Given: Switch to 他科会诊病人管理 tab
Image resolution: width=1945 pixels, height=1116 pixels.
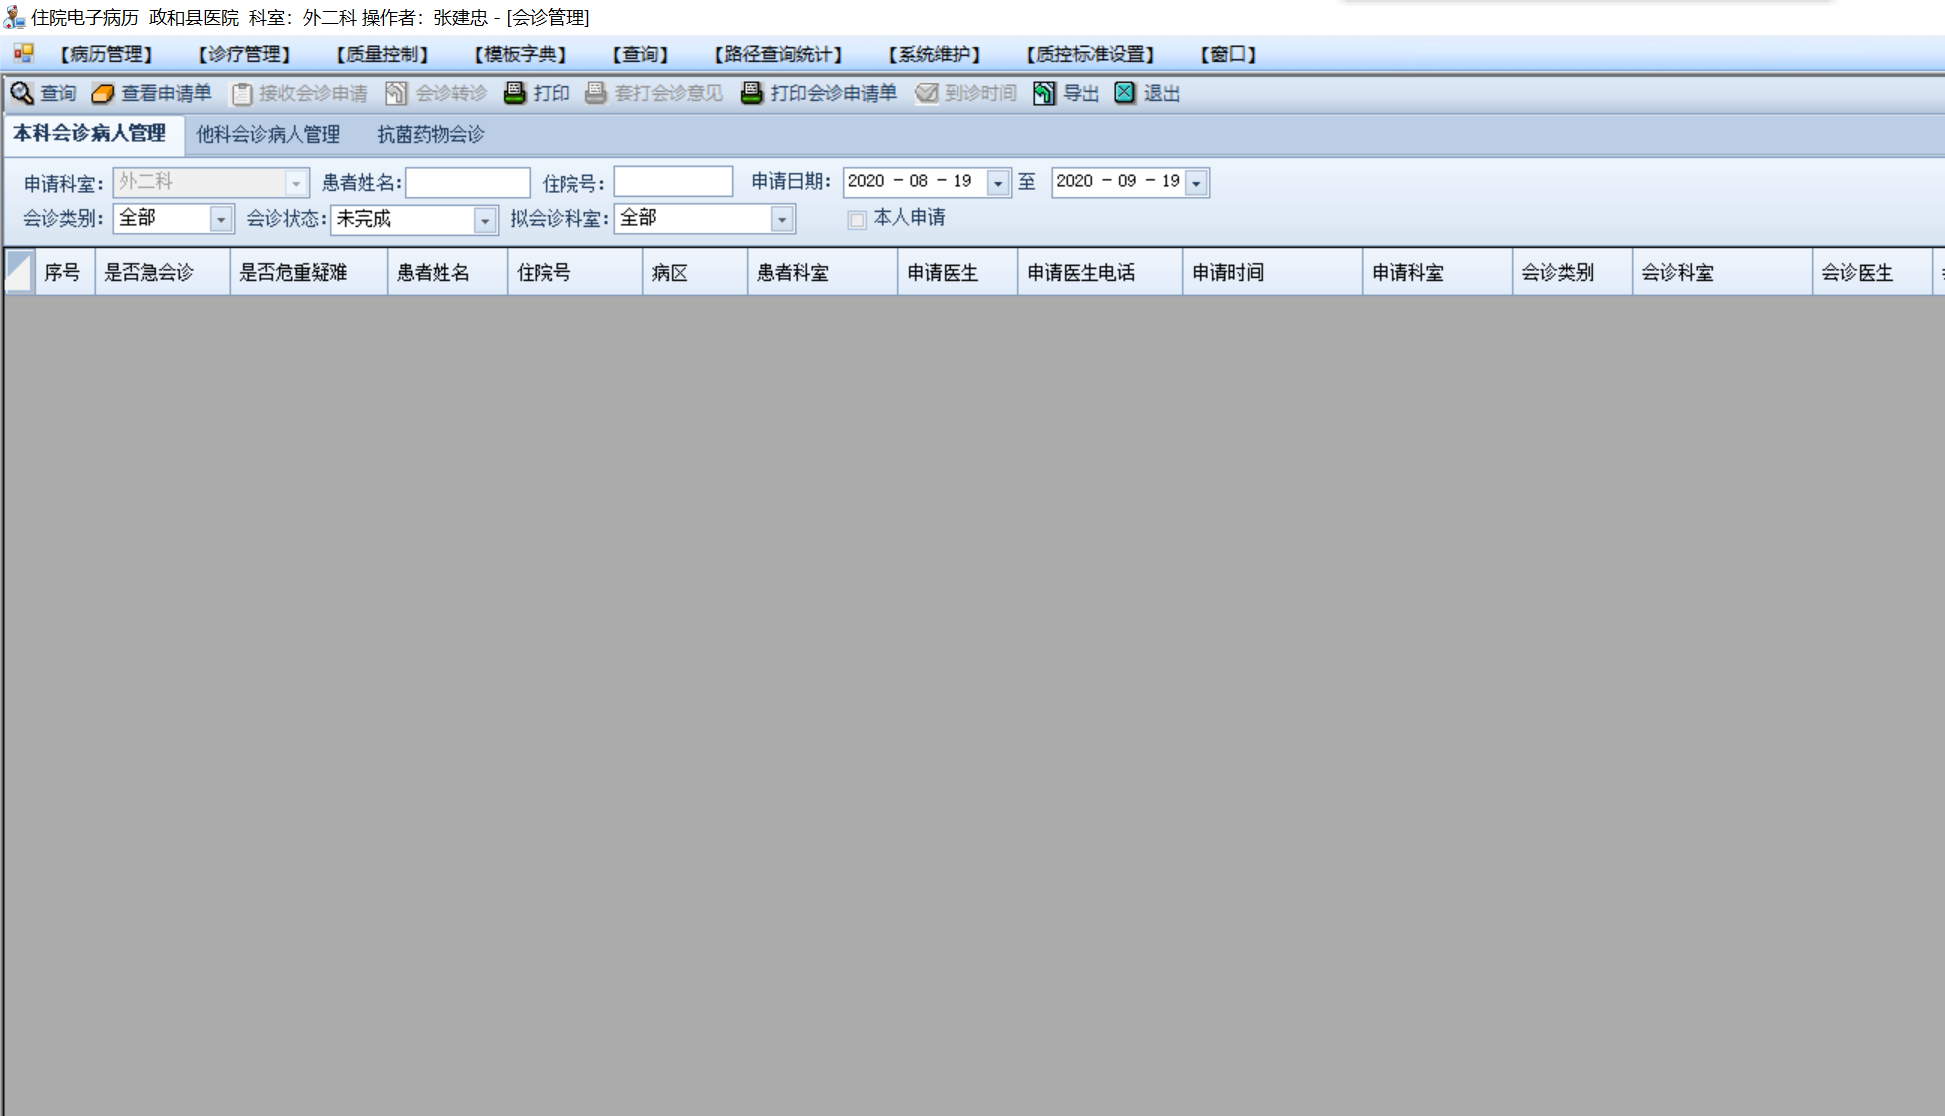Looking at the screenshot, I should tap(268, 134).
